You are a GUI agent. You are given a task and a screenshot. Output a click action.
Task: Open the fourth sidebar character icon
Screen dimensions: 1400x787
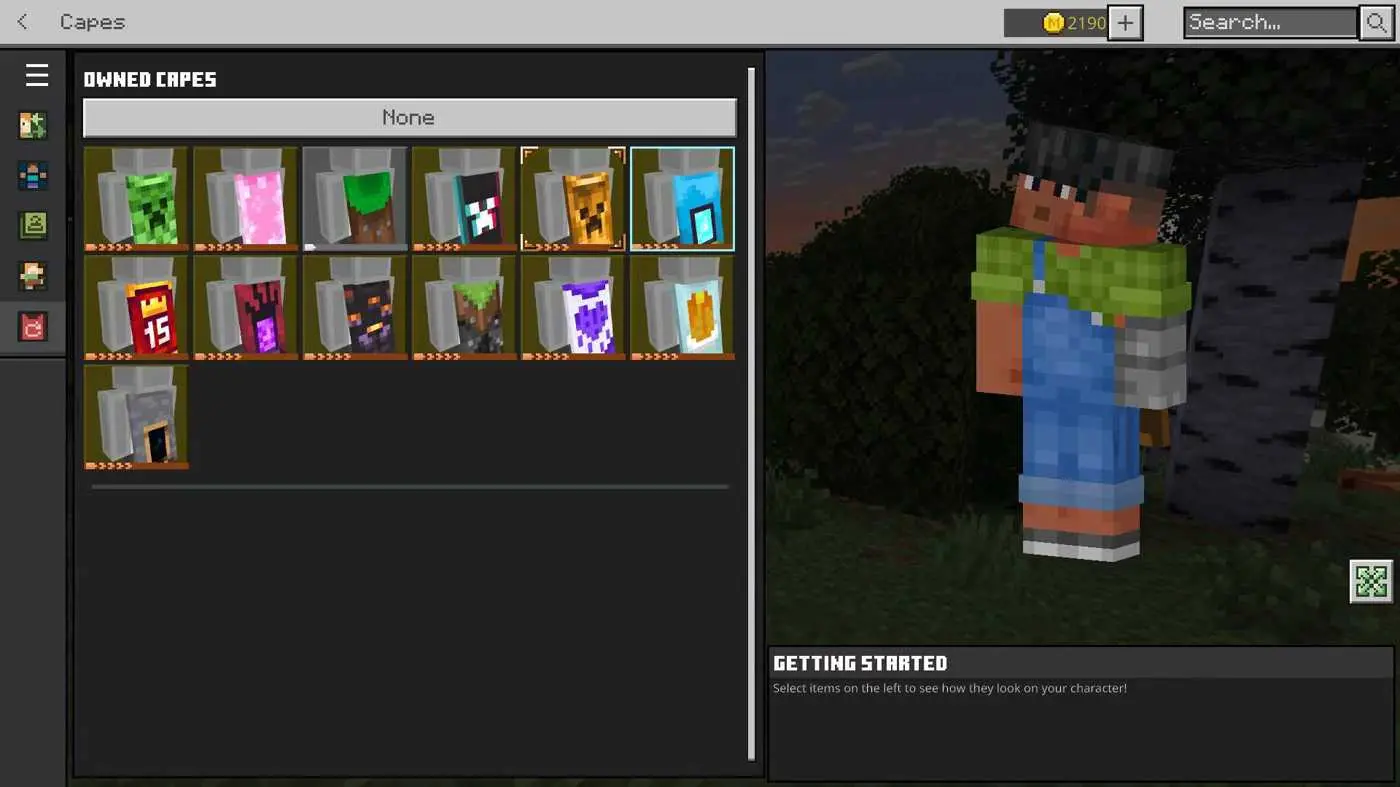tap(33, 276)
